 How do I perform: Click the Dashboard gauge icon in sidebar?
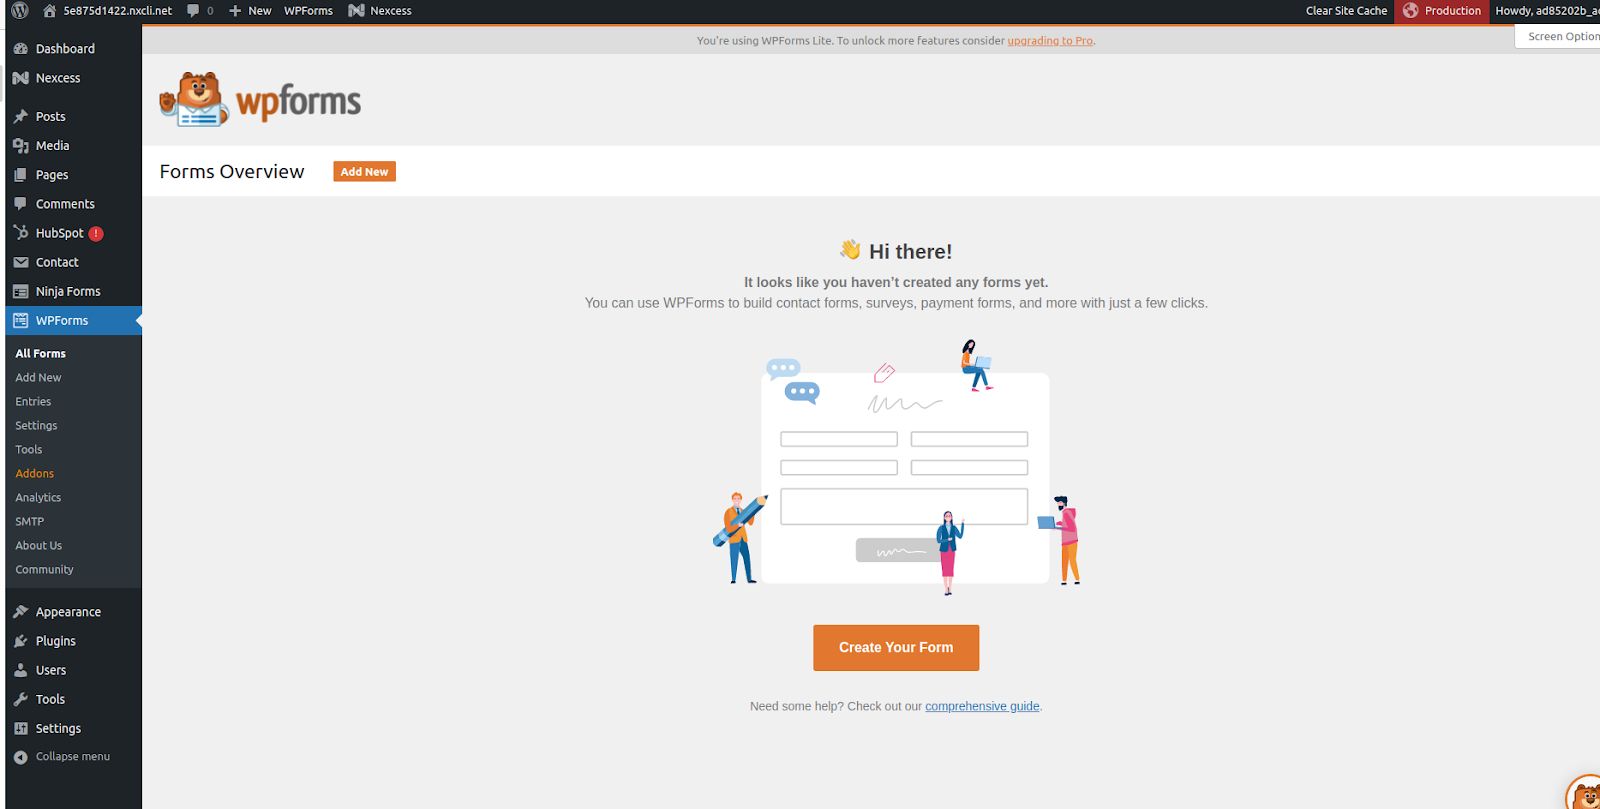(x=21, y=48)
